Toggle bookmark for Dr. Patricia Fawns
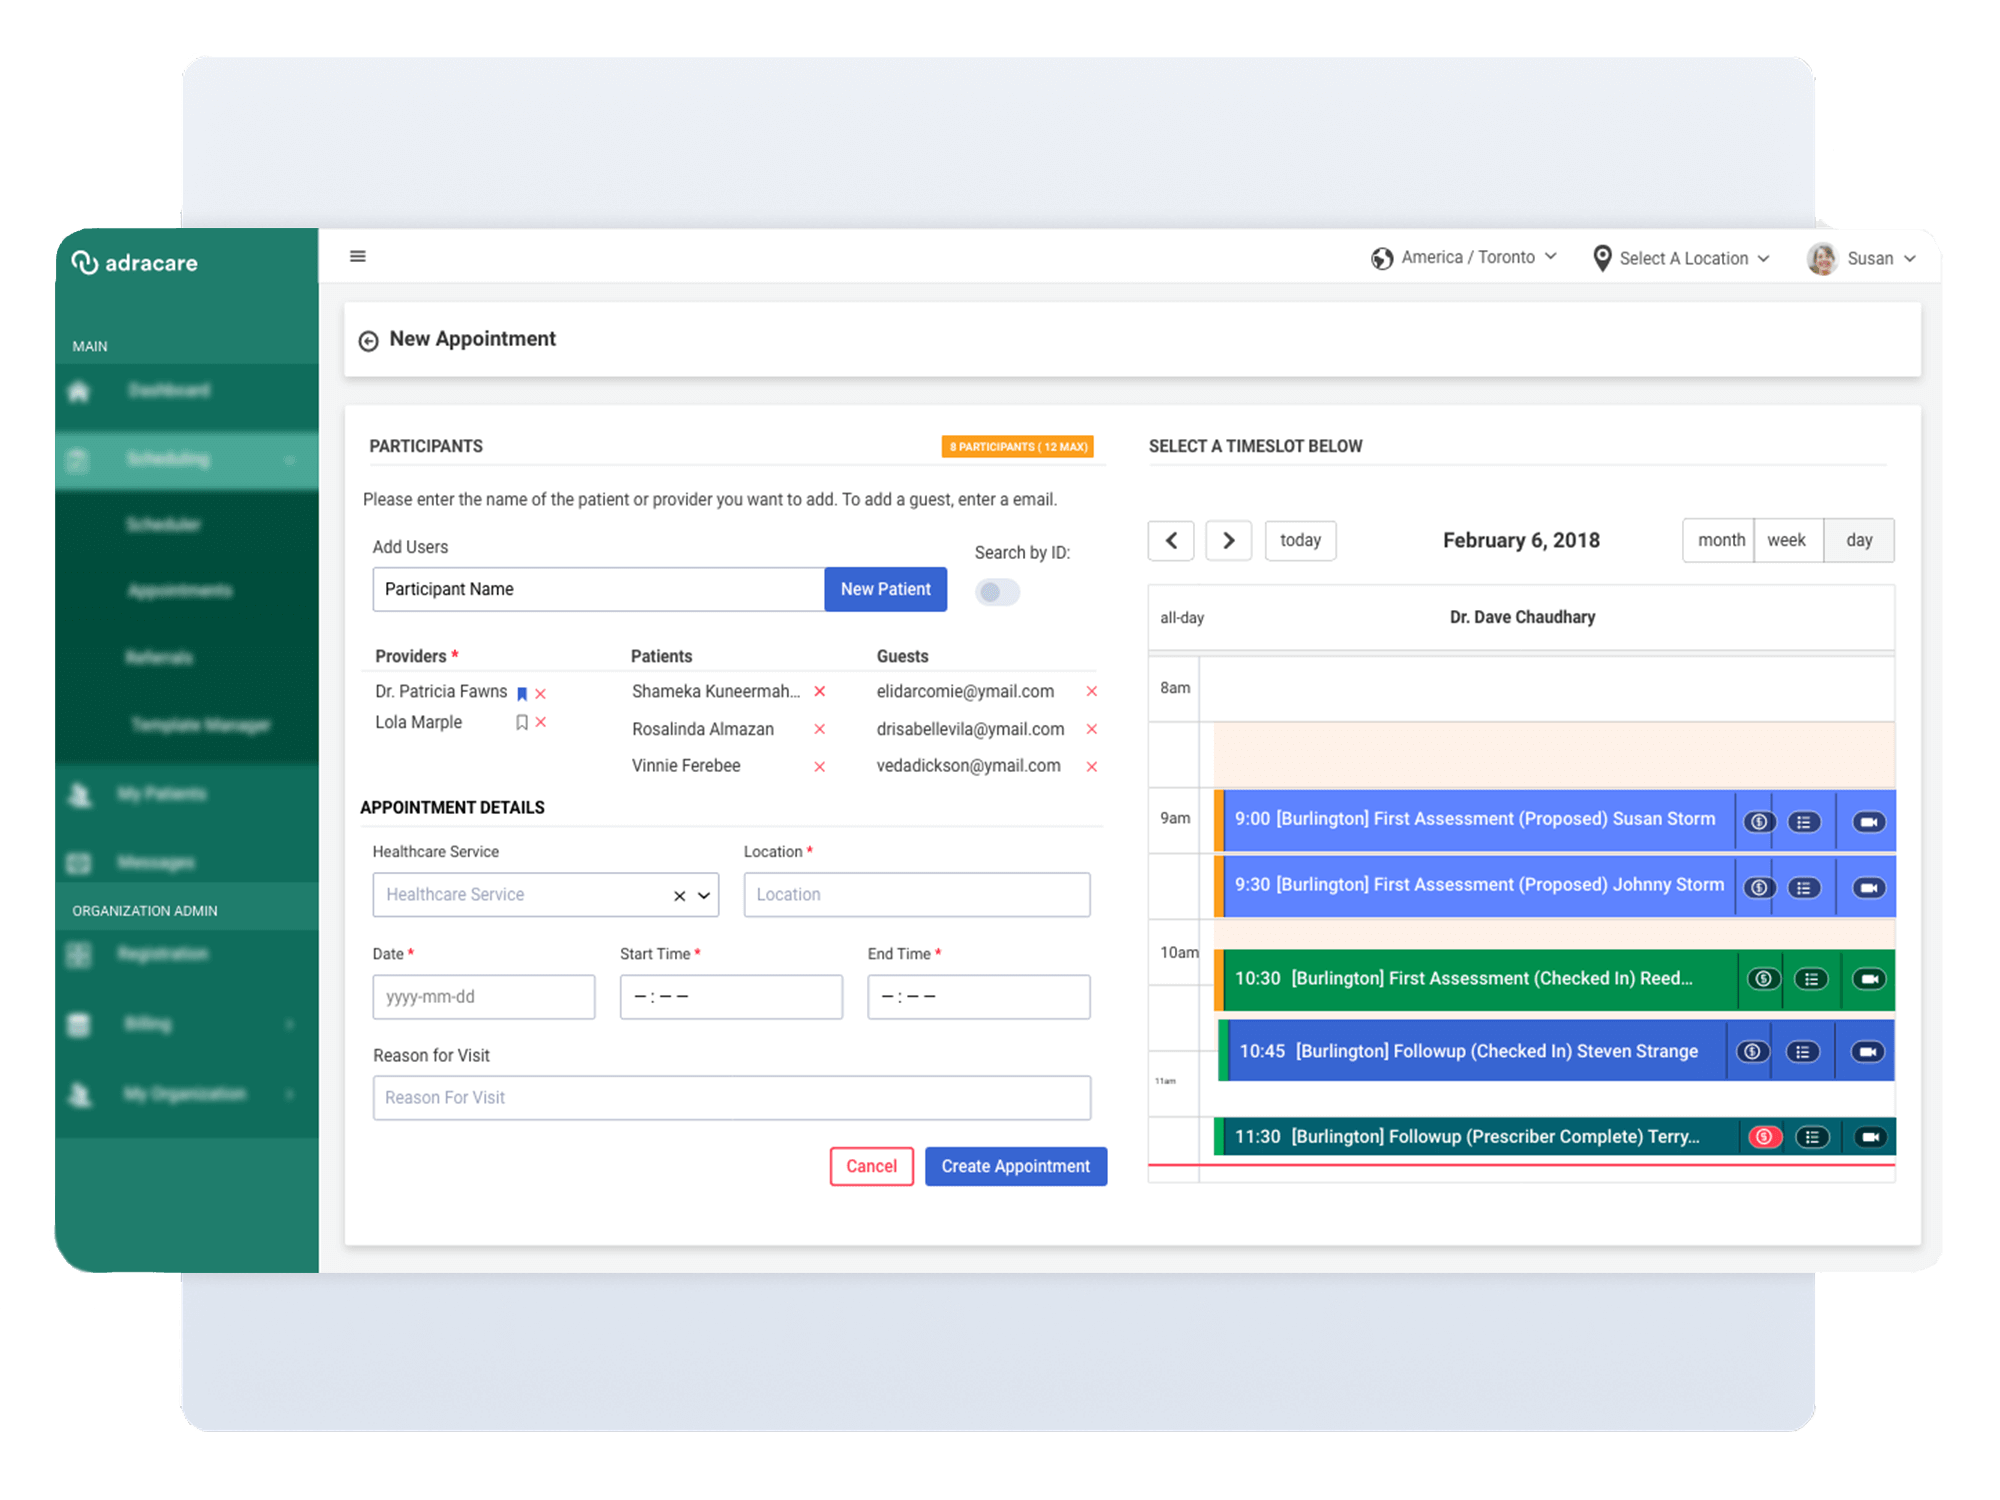The image size is (2000, 1500). click(521, 693)
